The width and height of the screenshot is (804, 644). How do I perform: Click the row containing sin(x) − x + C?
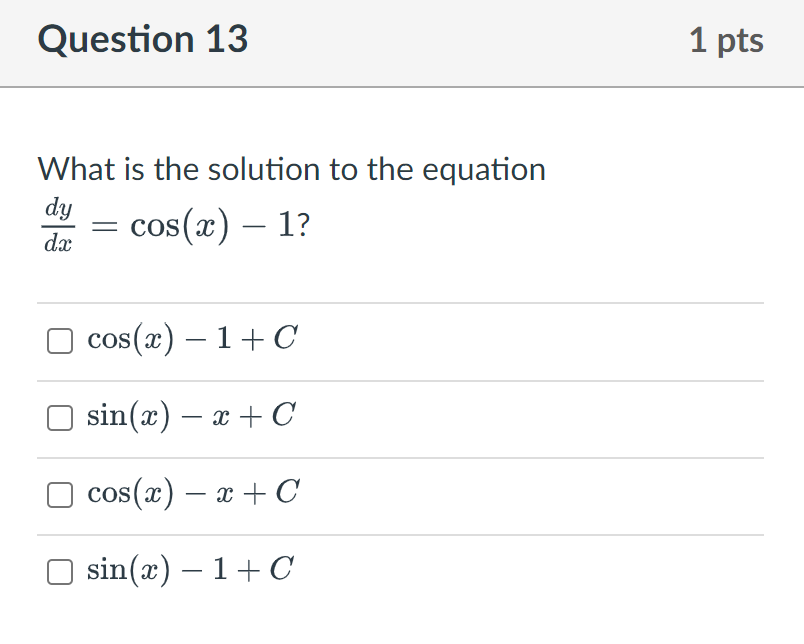[x=400, y=417]
